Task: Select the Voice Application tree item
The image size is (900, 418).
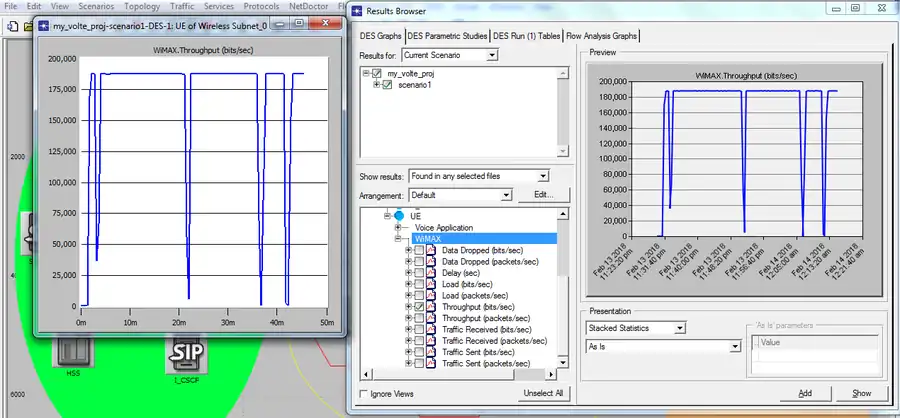Action: tap(444, 228)
